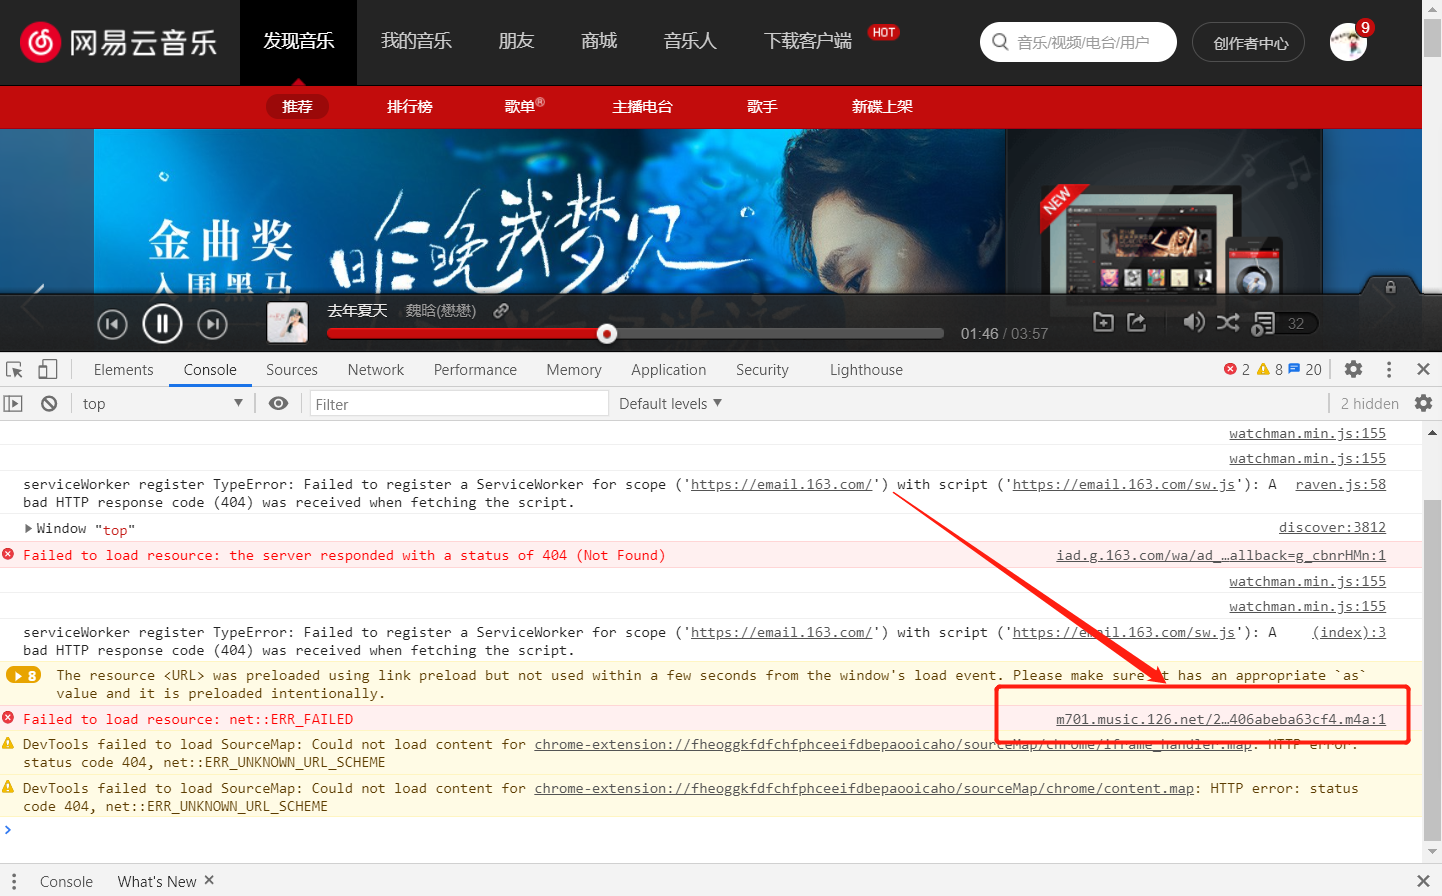
Task: Seek within the song progress bar
Action: pyautogui.click(x=700, y=333)
